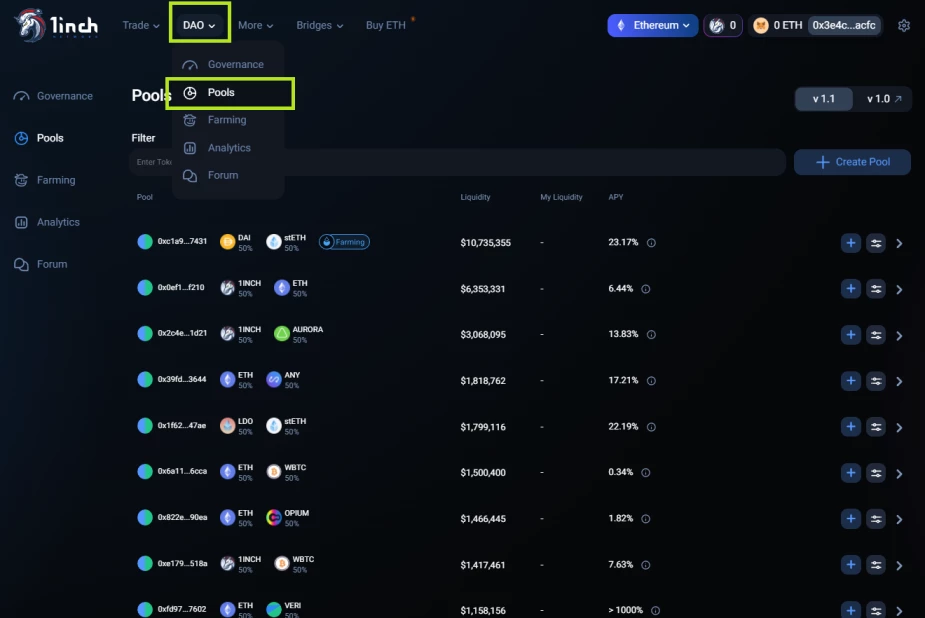Open Analytics in the left sidebar
Image resolution: width=925 pixels, height=618 pixels.
(x=47, y=222)
